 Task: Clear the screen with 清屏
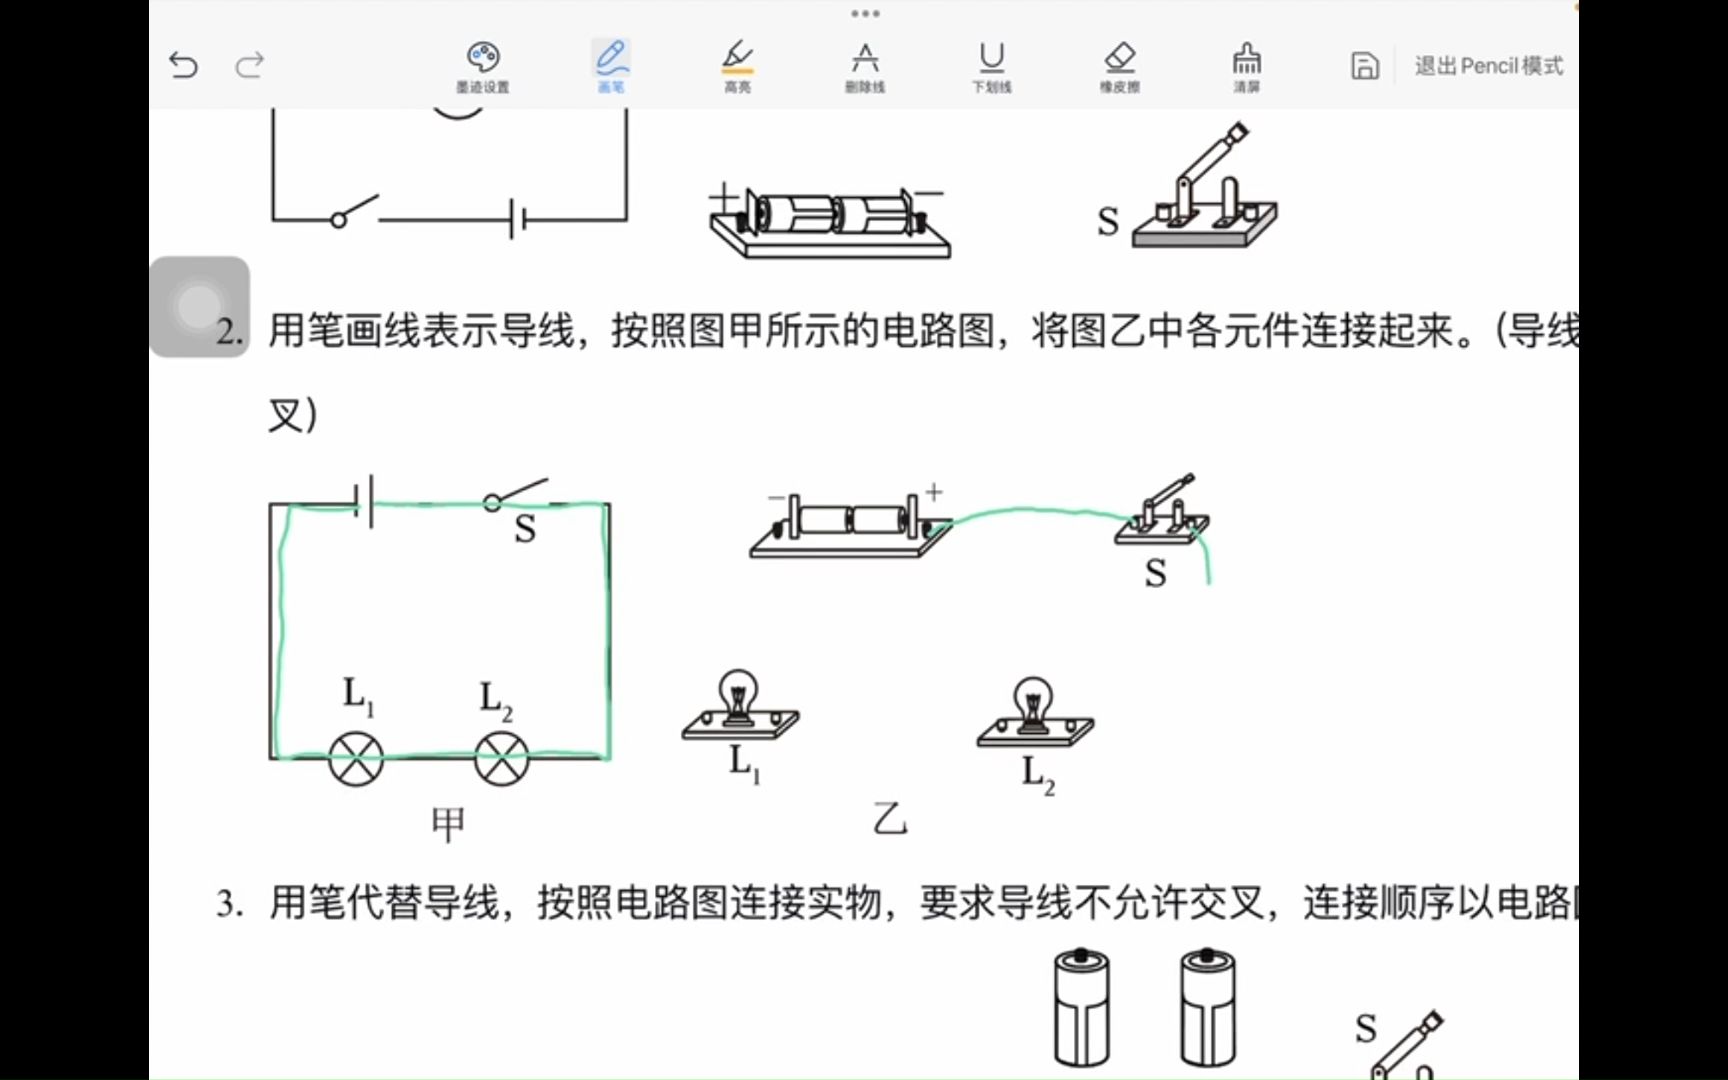pyautogui.click(x=1246, y=67)
